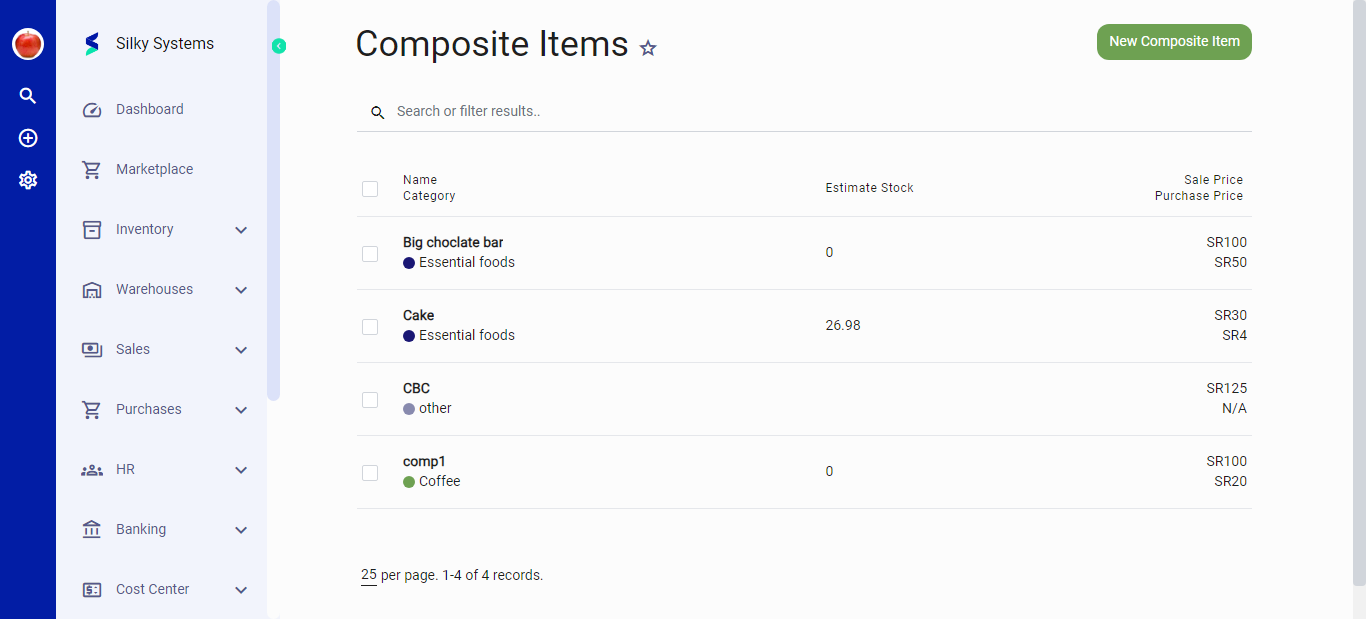The image size is (1366, 619).
Task: Open the 25 per page link
Action: click(368, 575)
